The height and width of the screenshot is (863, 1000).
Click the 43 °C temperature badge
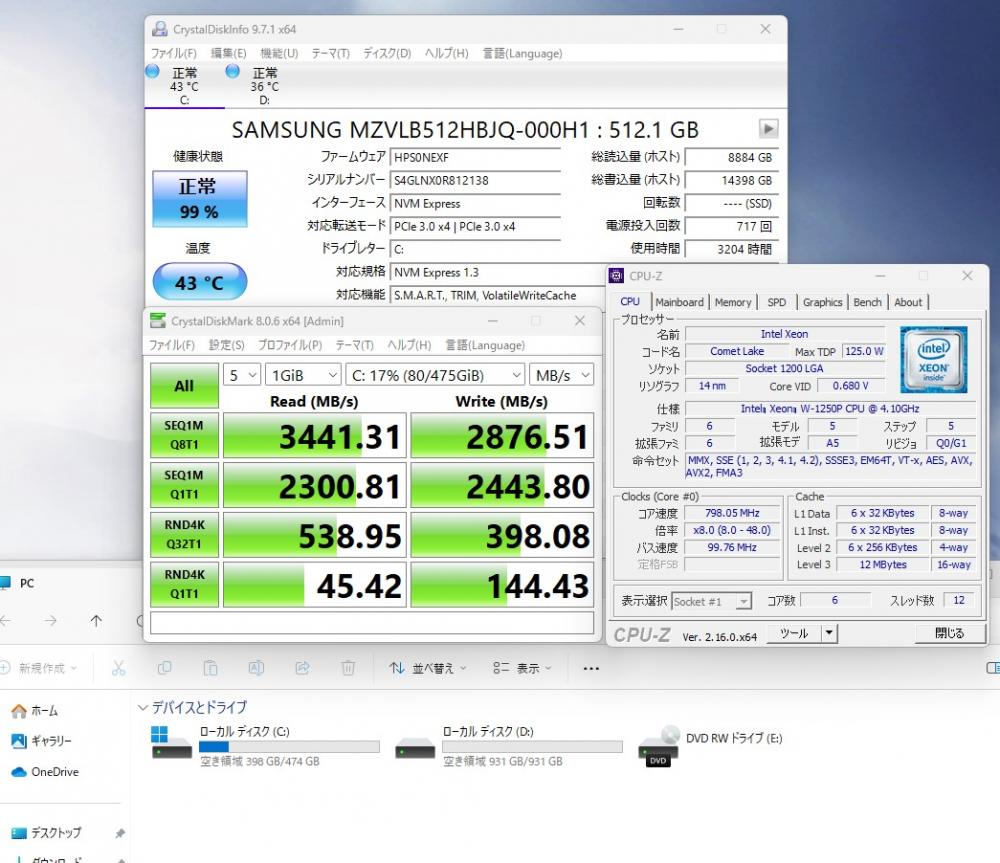[200, 282]
